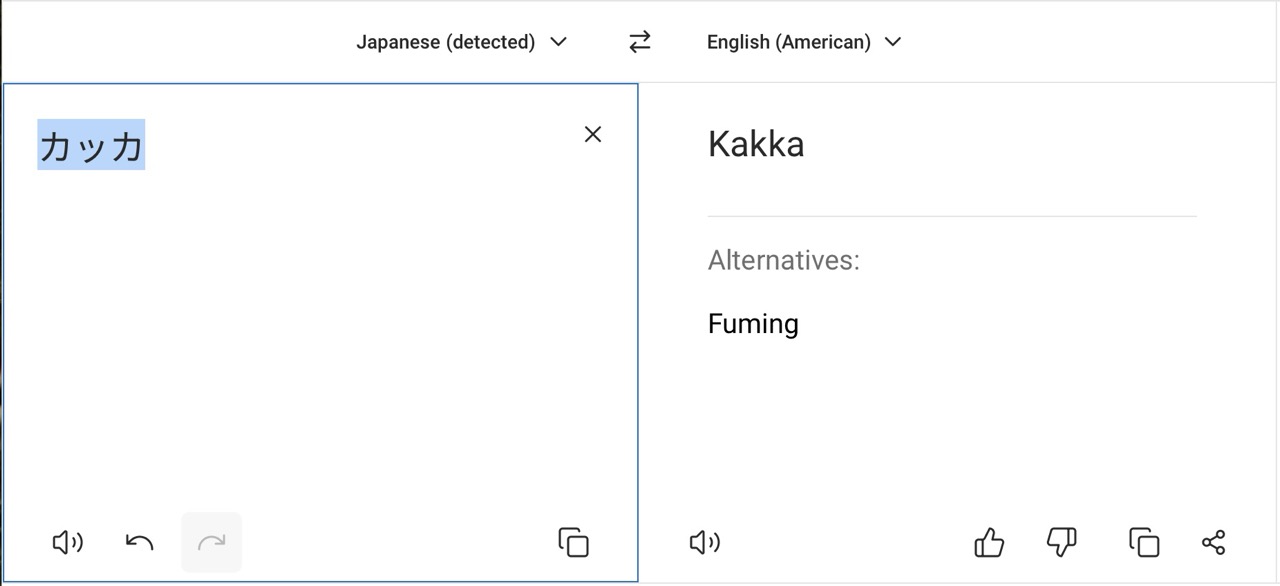Click the "Alternatives:" label

[783, 260]
